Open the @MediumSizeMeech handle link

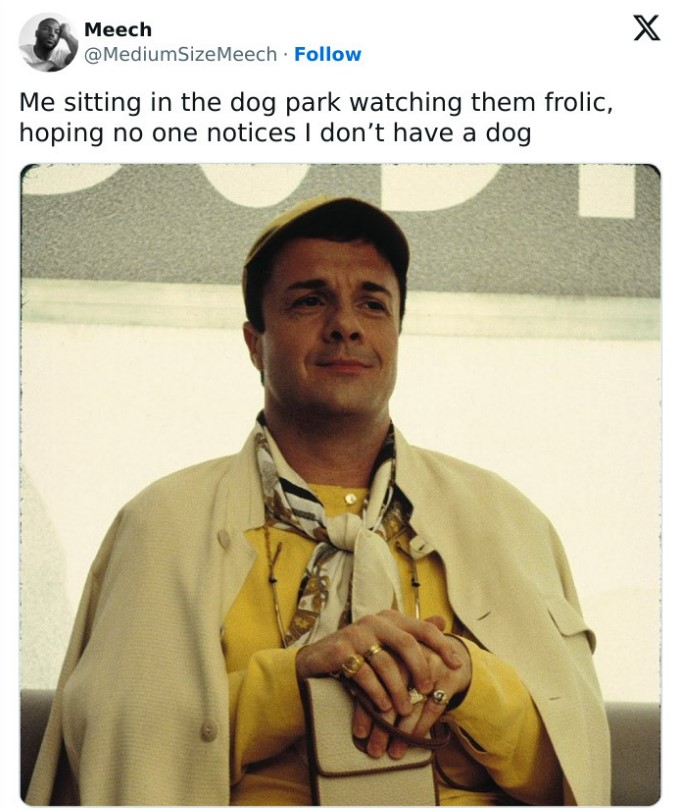pyautogui.click(x=180, y=54)
